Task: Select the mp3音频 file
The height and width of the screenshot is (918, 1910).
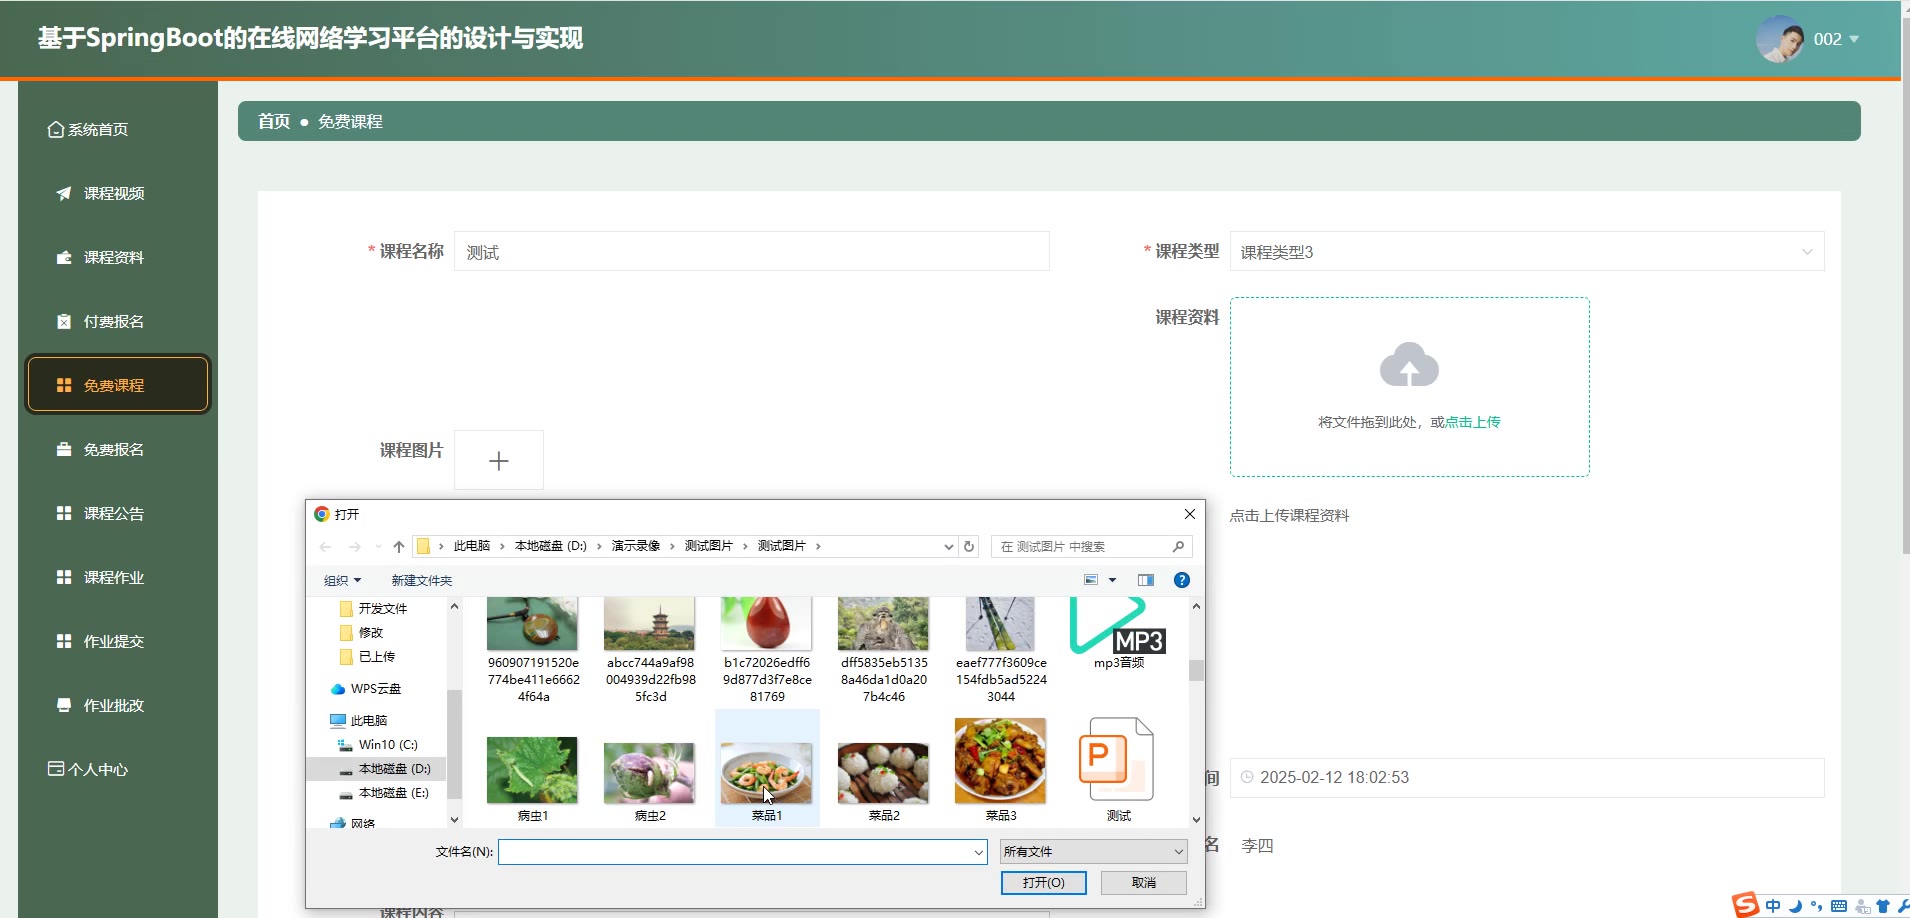Action: [x=1118, y=634]
